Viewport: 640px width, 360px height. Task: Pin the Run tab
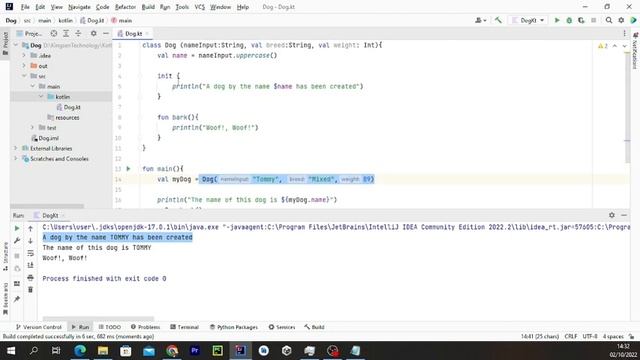(17, 299)
